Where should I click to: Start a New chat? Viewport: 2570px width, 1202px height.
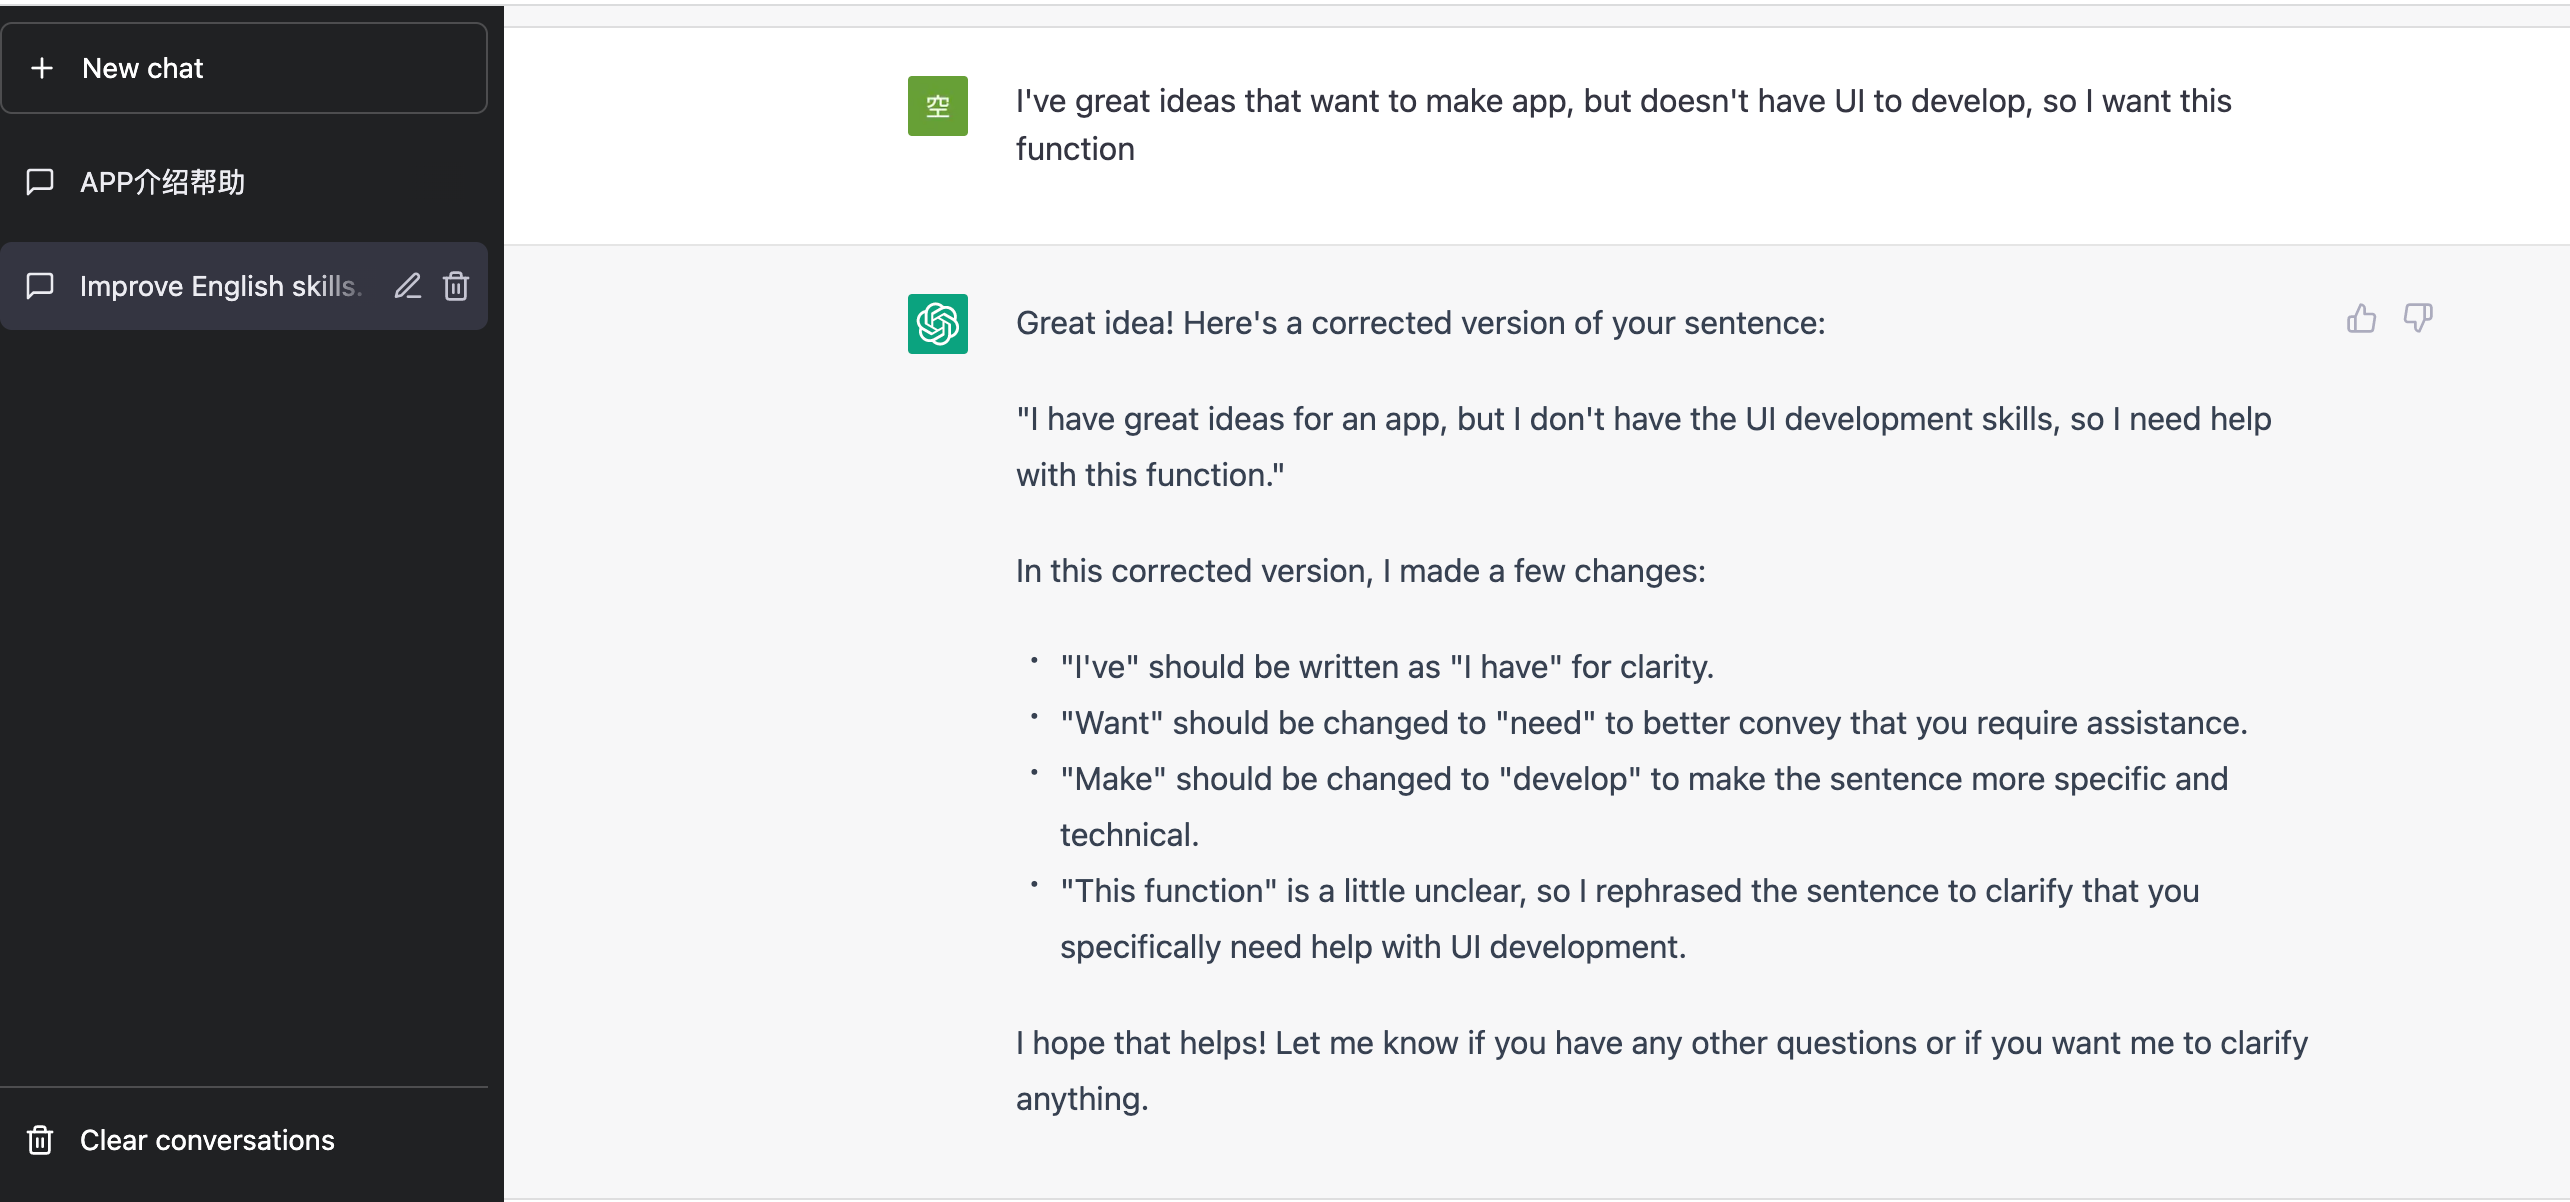244,68
